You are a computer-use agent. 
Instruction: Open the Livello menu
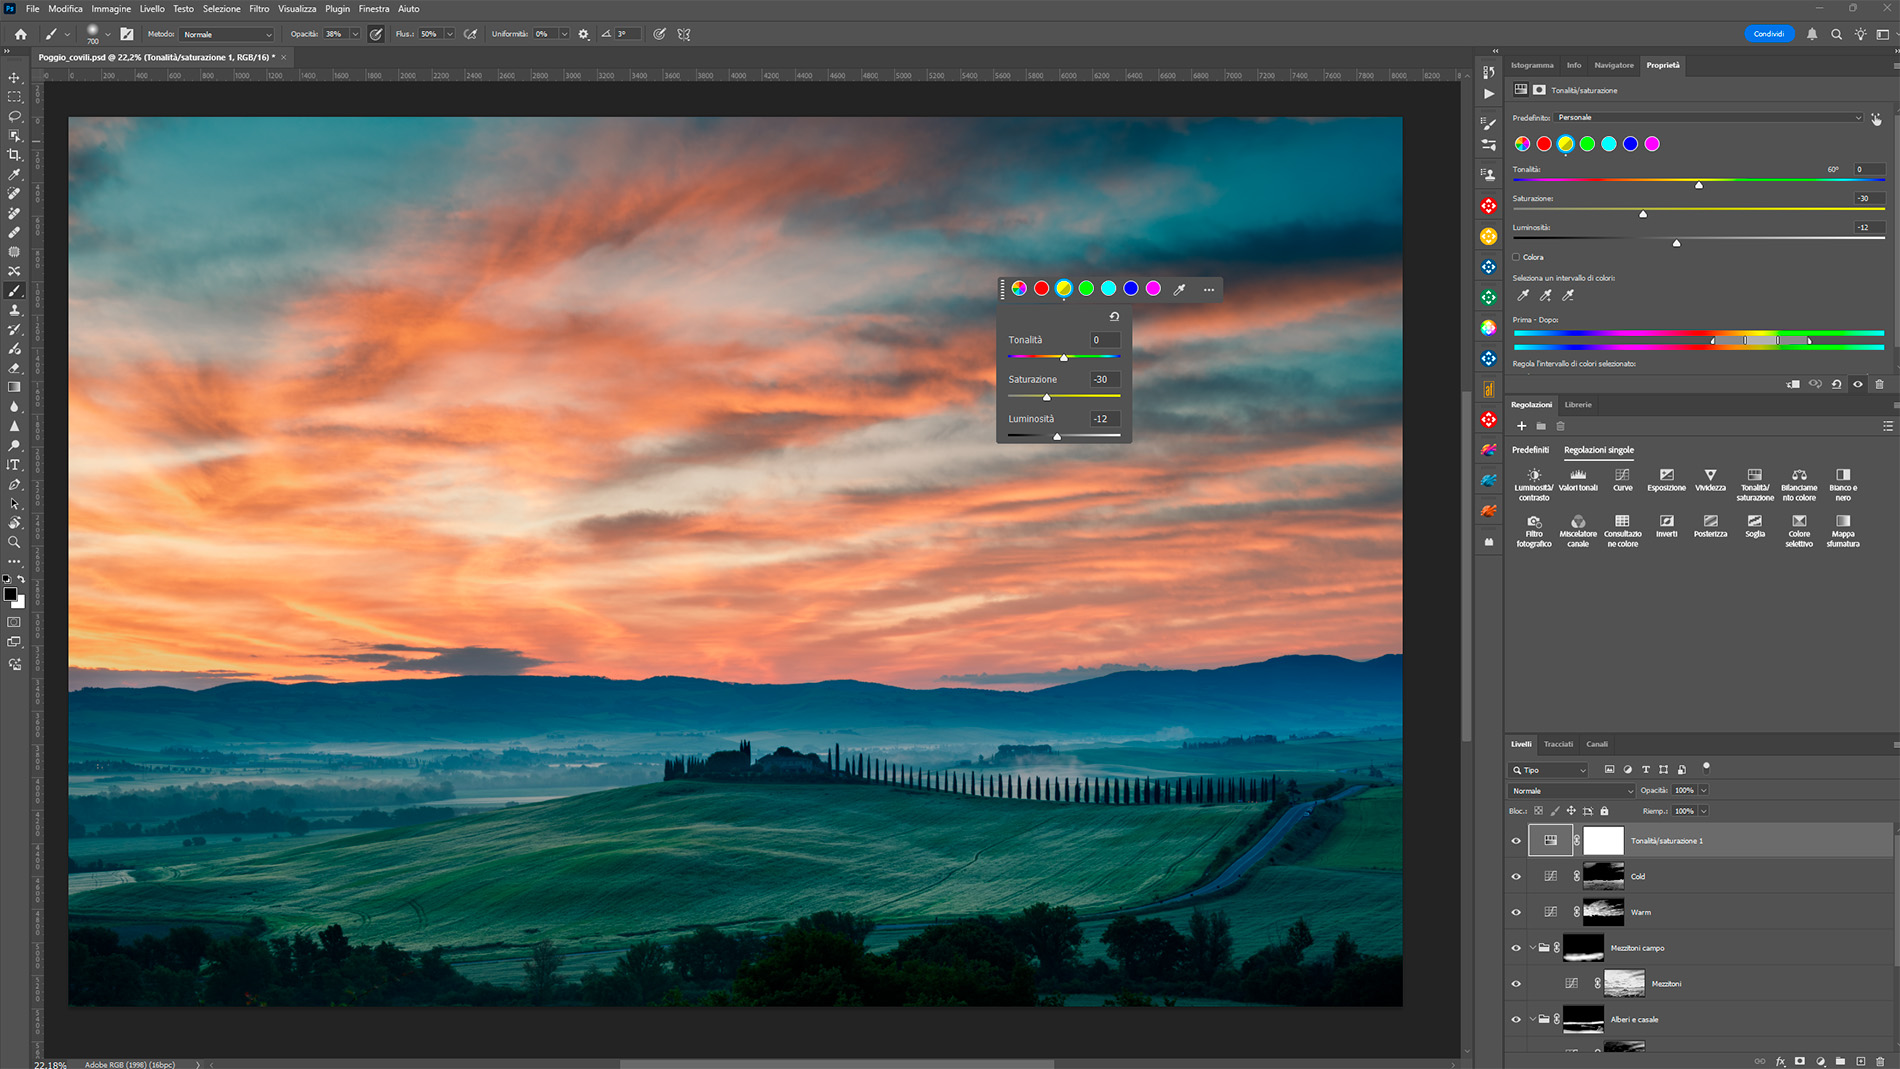tap(152, 9)
